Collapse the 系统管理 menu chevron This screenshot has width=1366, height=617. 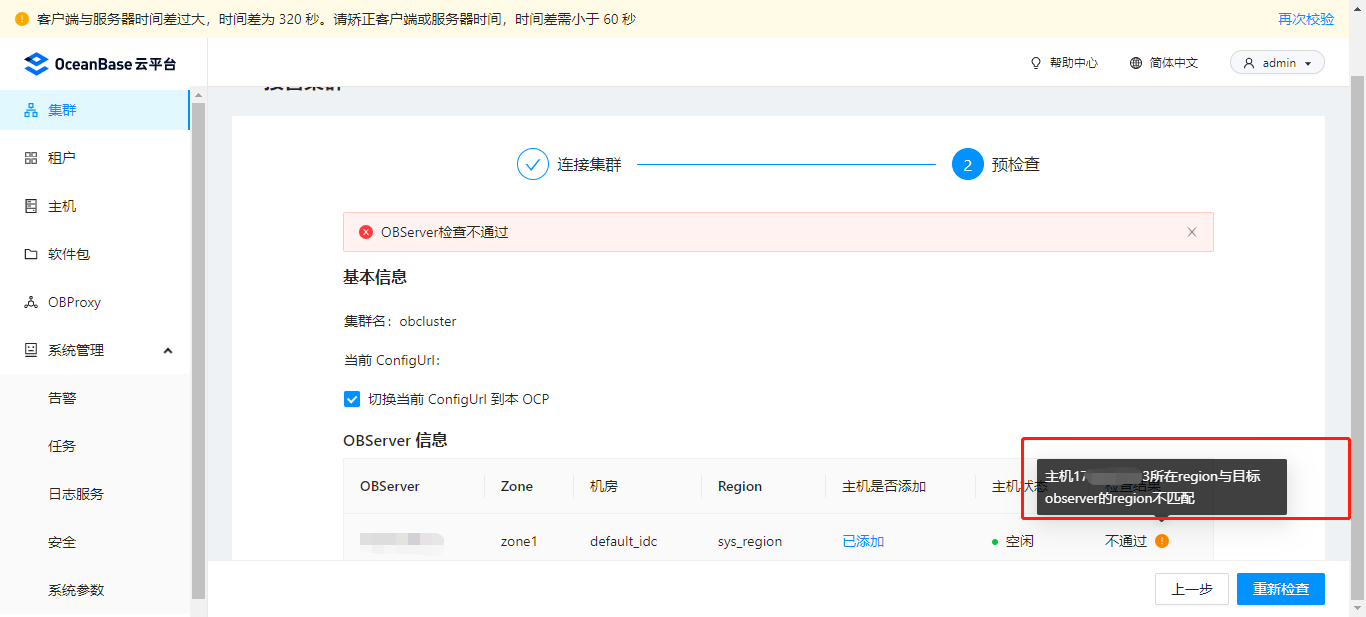coord(168,350)
